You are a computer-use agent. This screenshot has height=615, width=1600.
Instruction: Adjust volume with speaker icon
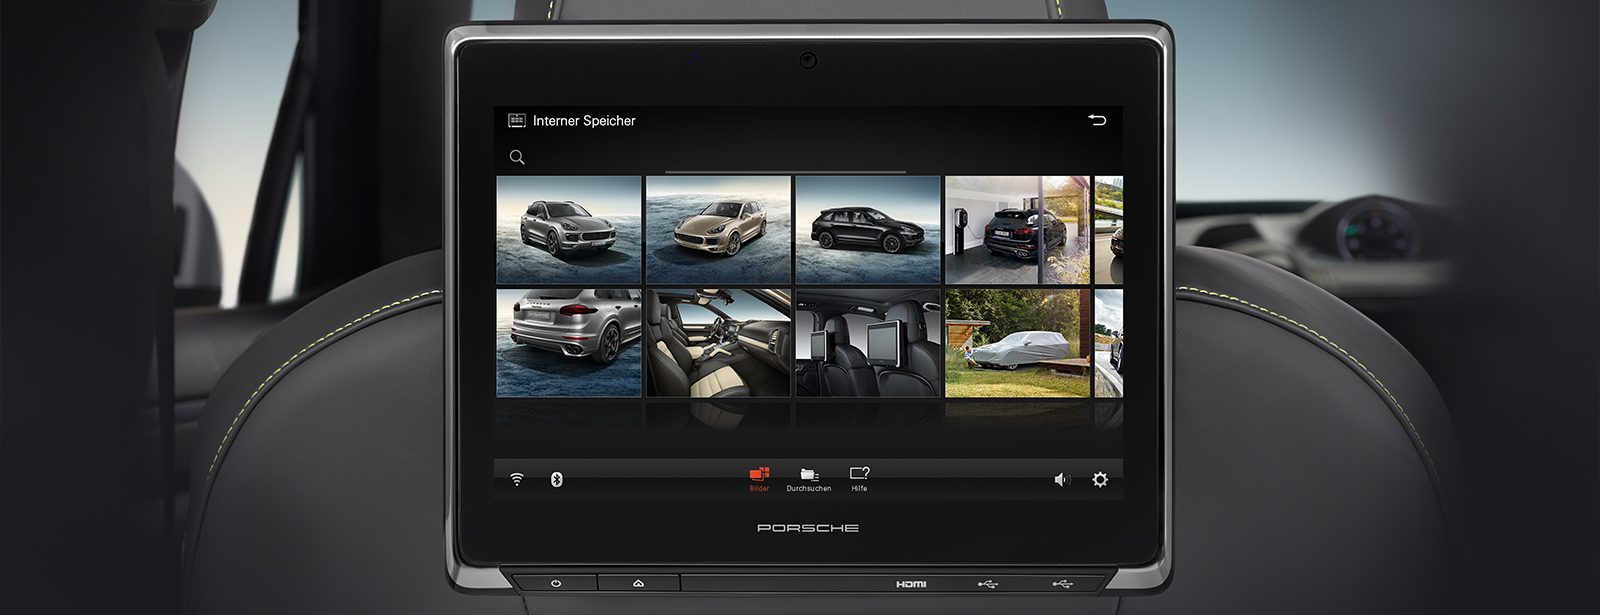[x=1062, y=480]
